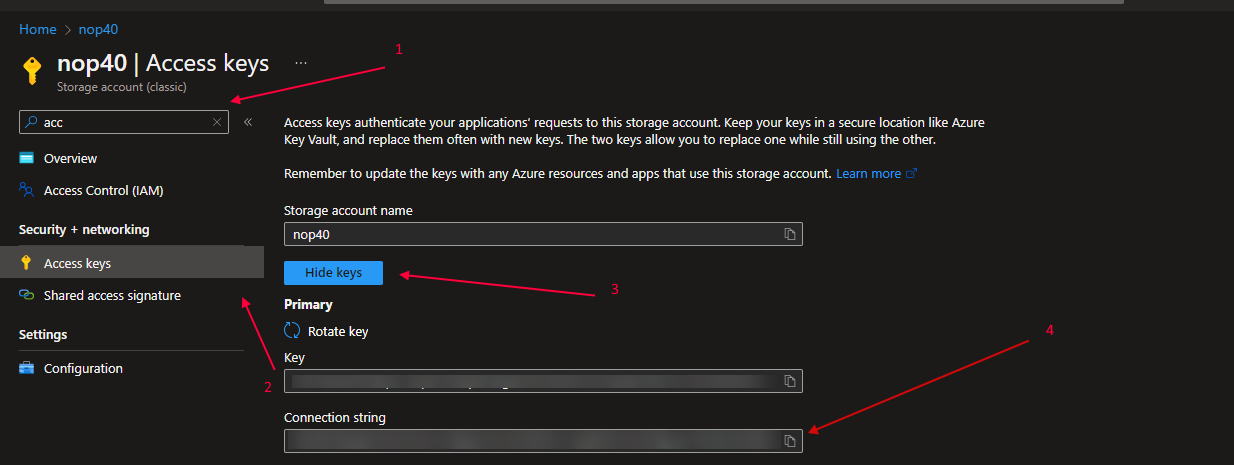Collapse the sidebar with double chevron
Image resolution: width=1234 pixels, height=465 pixels.
[247, 122]
